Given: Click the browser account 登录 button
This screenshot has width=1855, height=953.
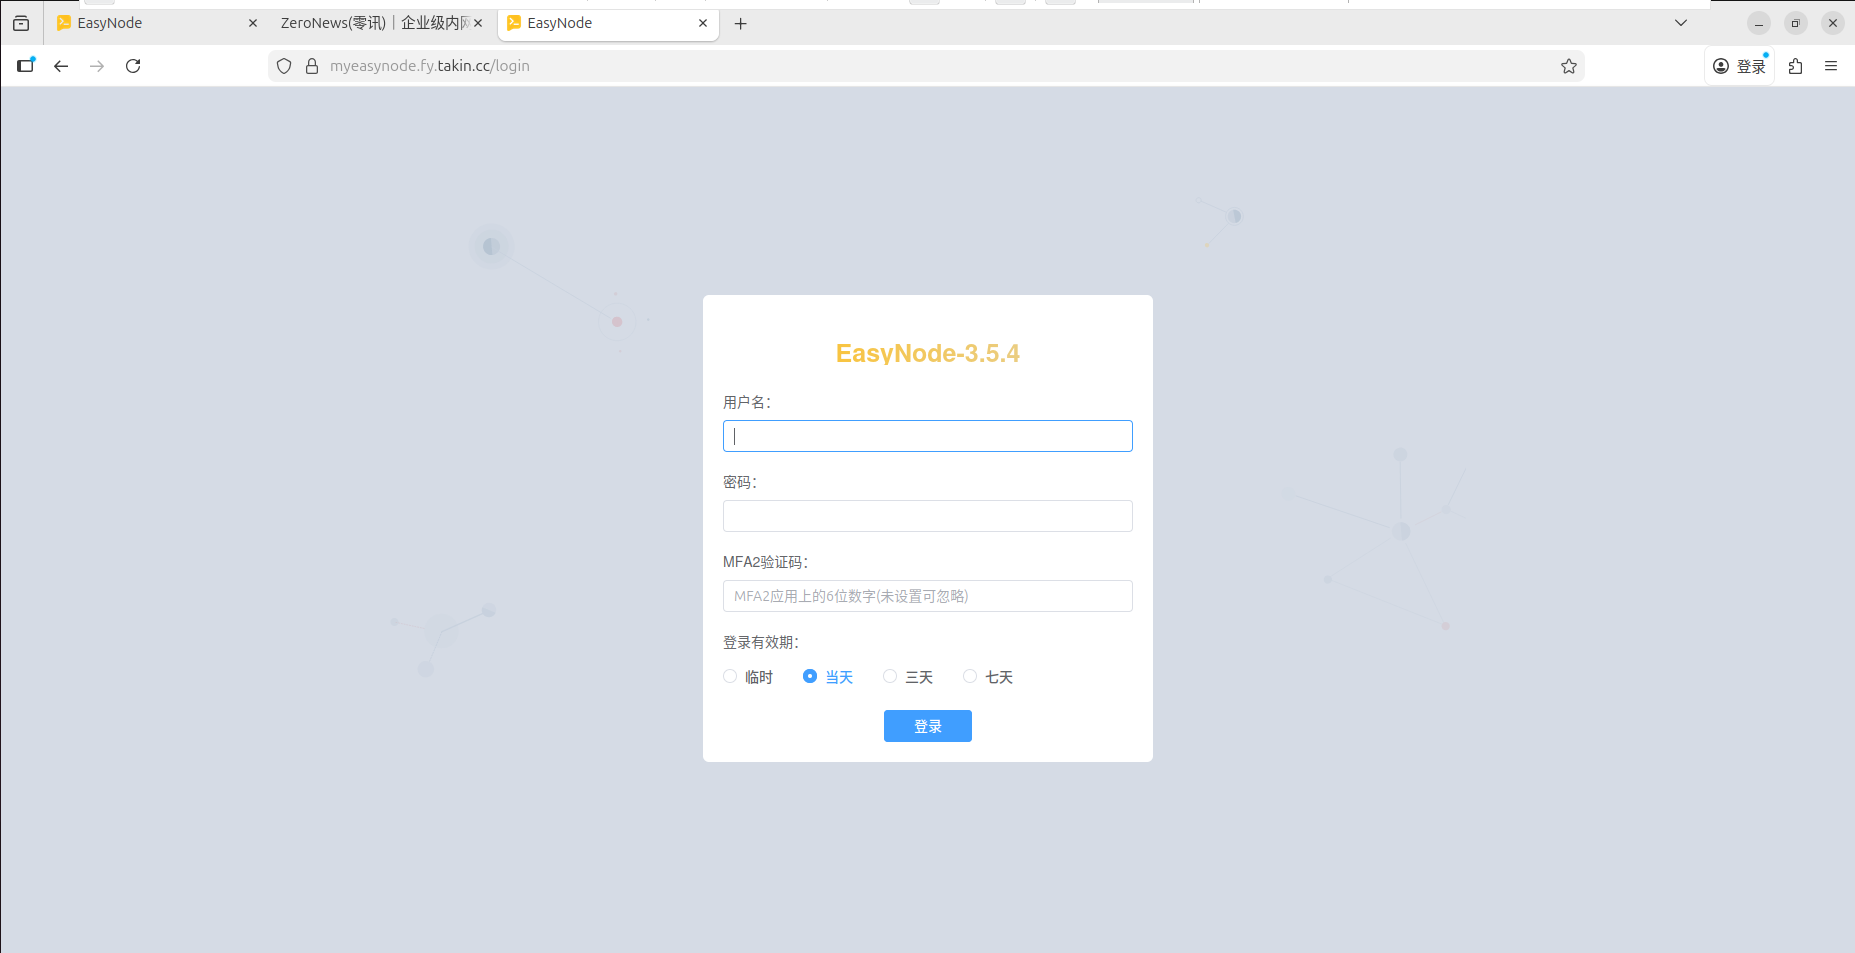Looking at the screenshot, I should (x=1739, y=66).
